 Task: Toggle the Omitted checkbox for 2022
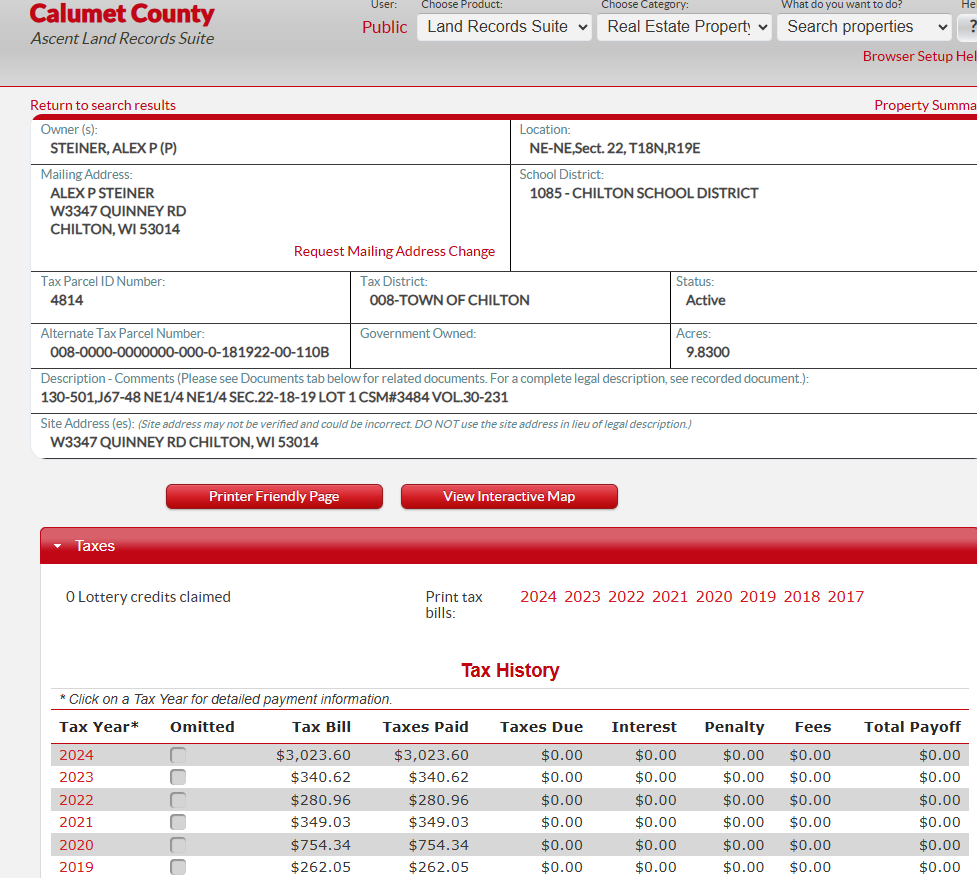(178, 800)
